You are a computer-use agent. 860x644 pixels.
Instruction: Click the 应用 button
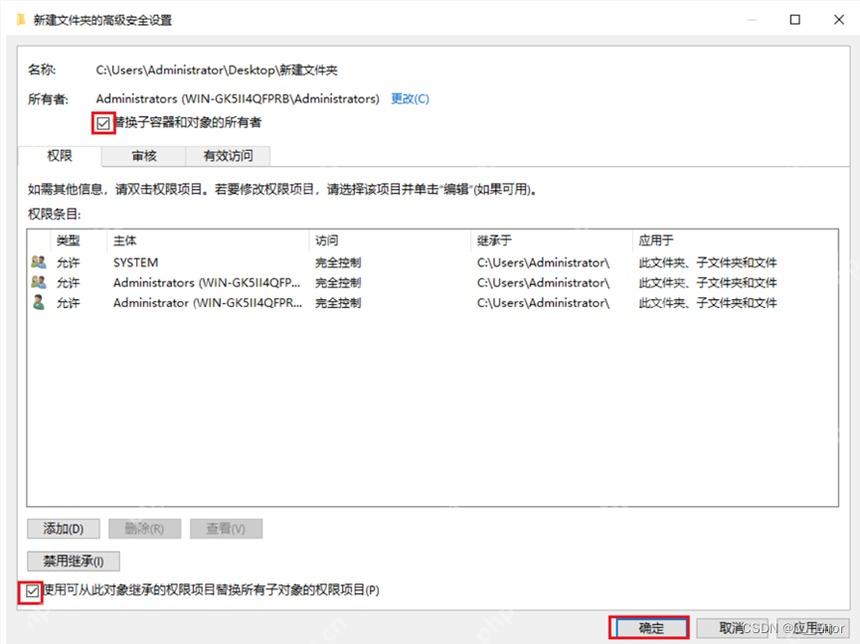(813, 628)
